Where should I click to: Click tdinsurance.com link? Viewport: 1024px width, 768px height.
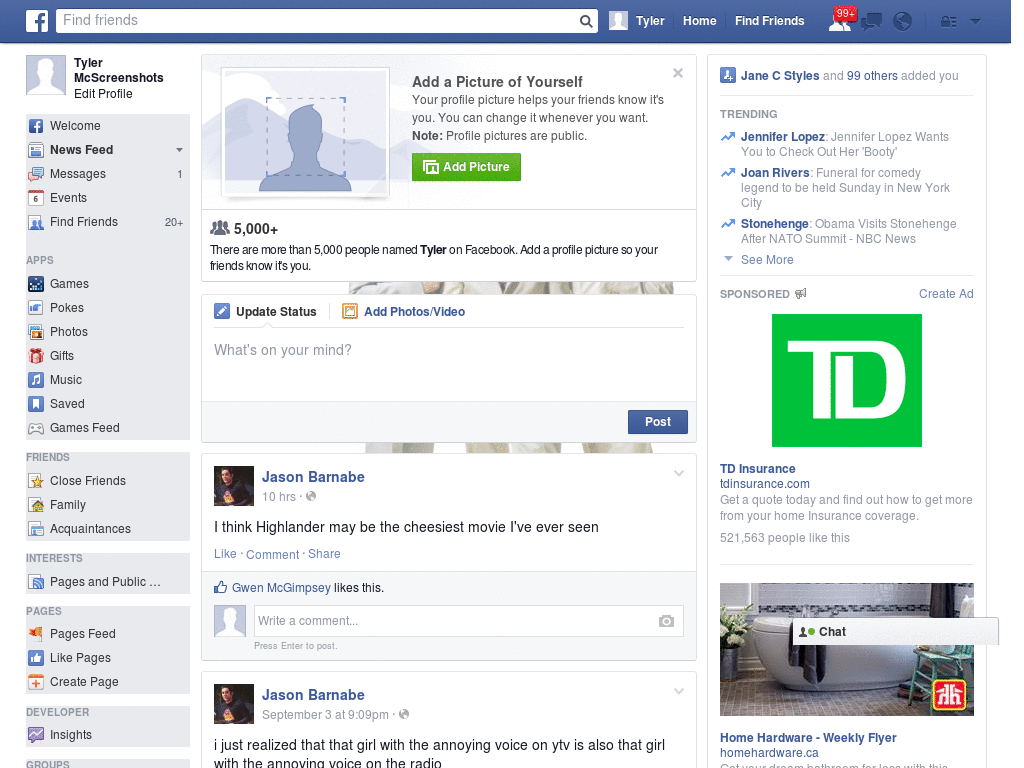(x=765, y=484)
